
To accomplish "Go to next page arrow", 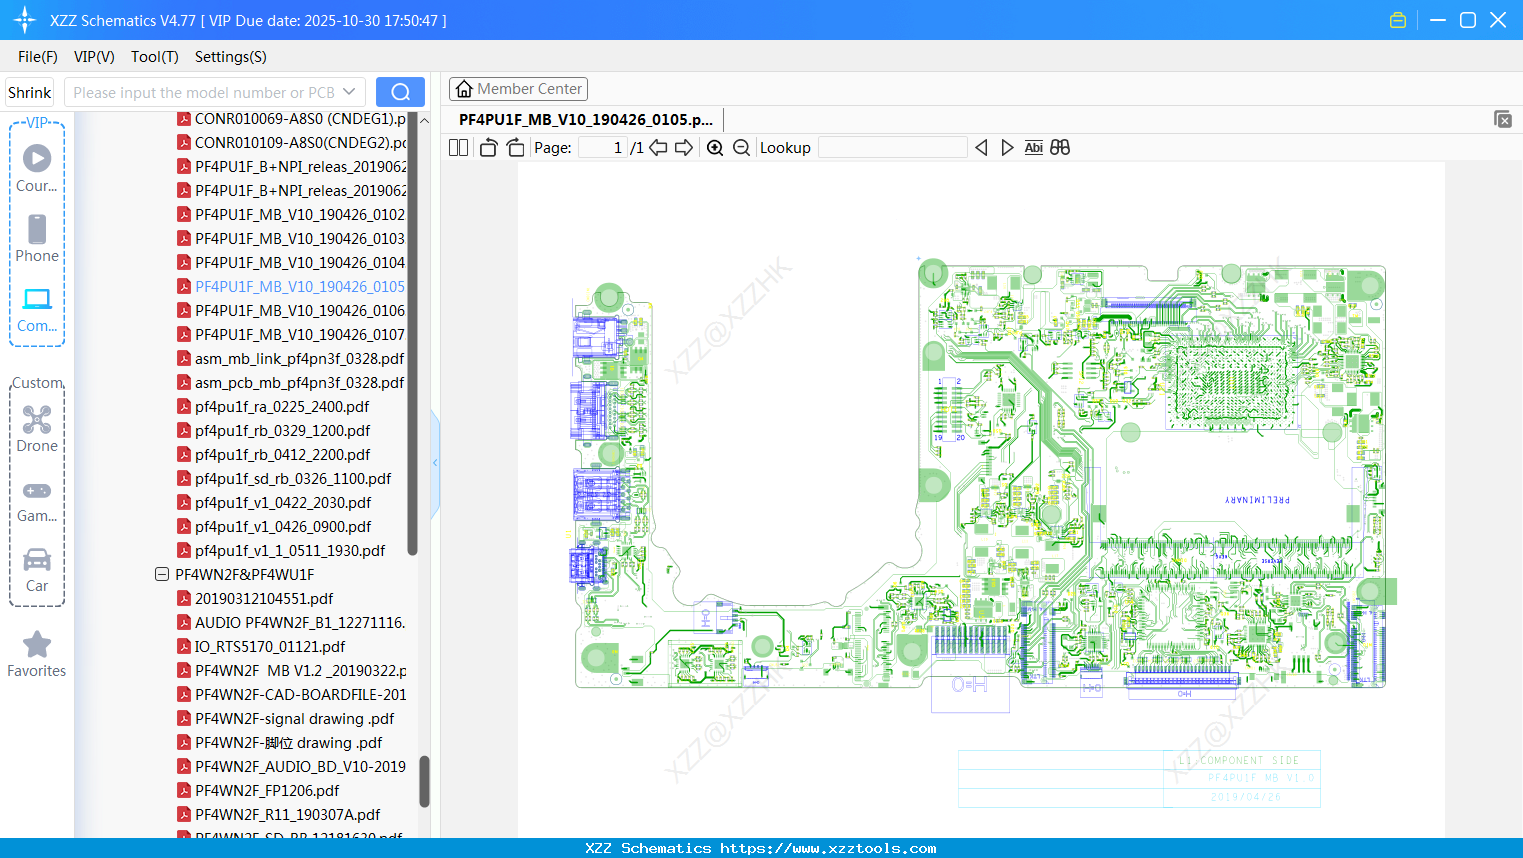I will coord(684,148).
